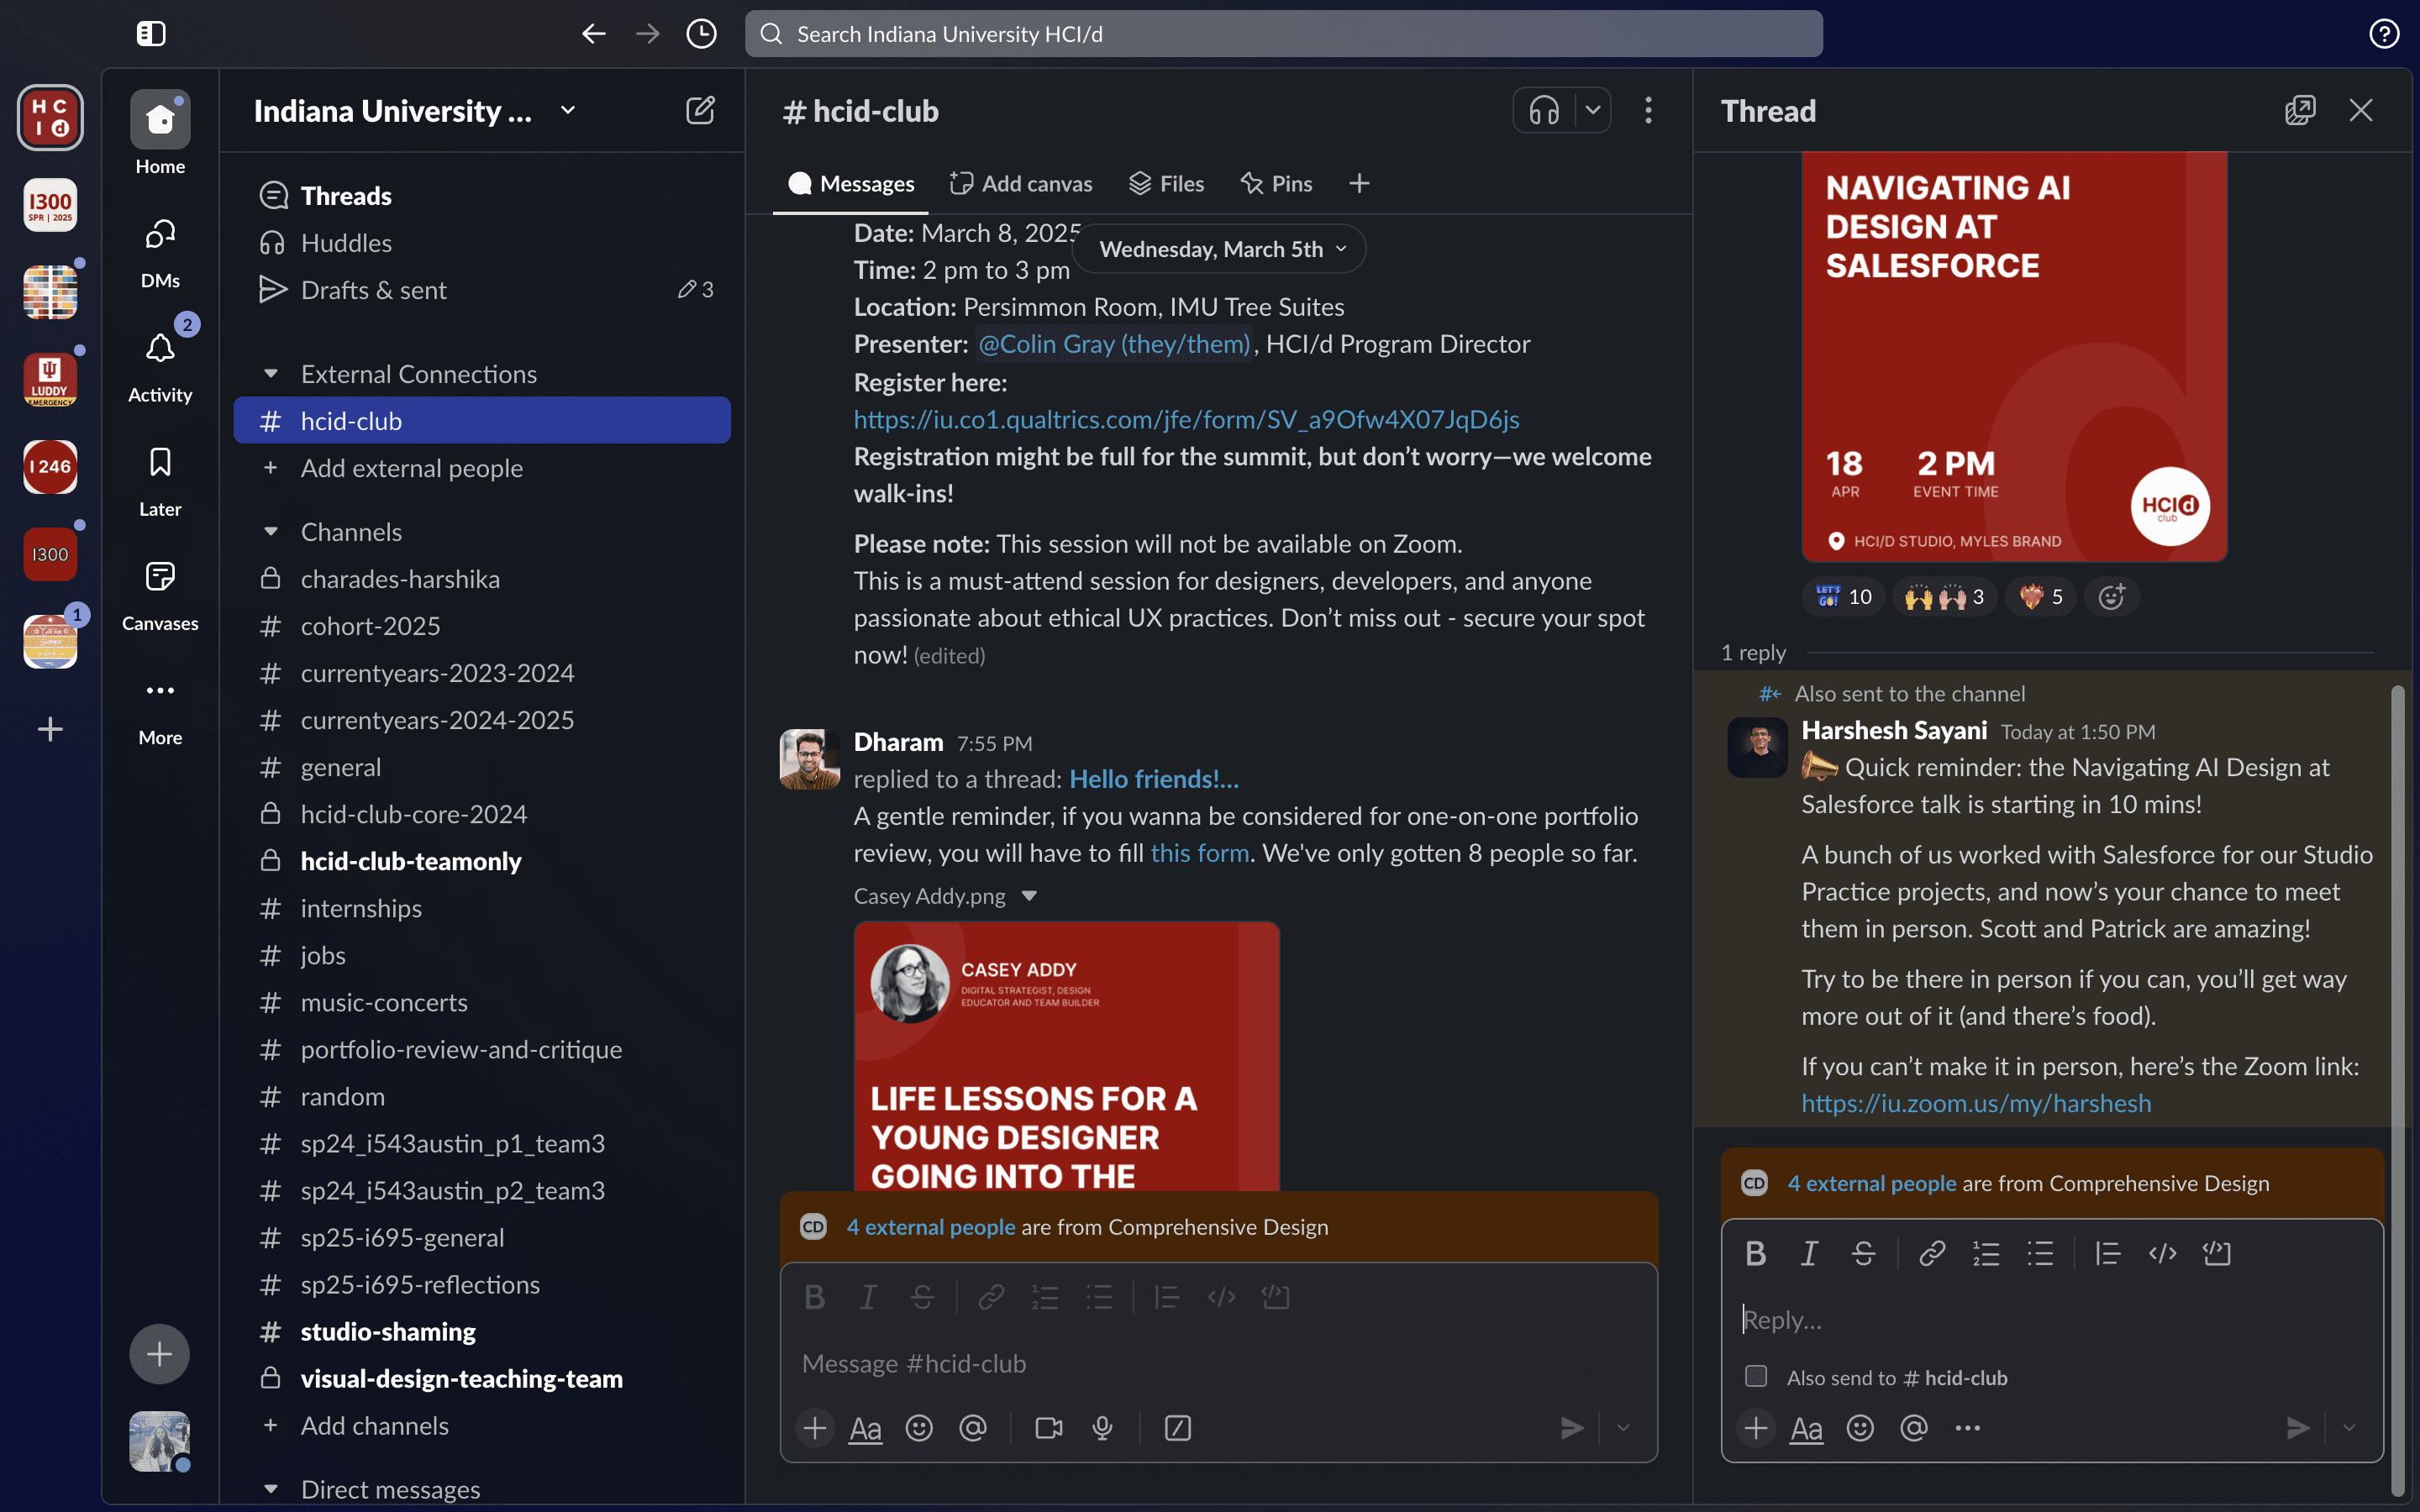Open emoji picker in thread reply

coord(1860,1428)
